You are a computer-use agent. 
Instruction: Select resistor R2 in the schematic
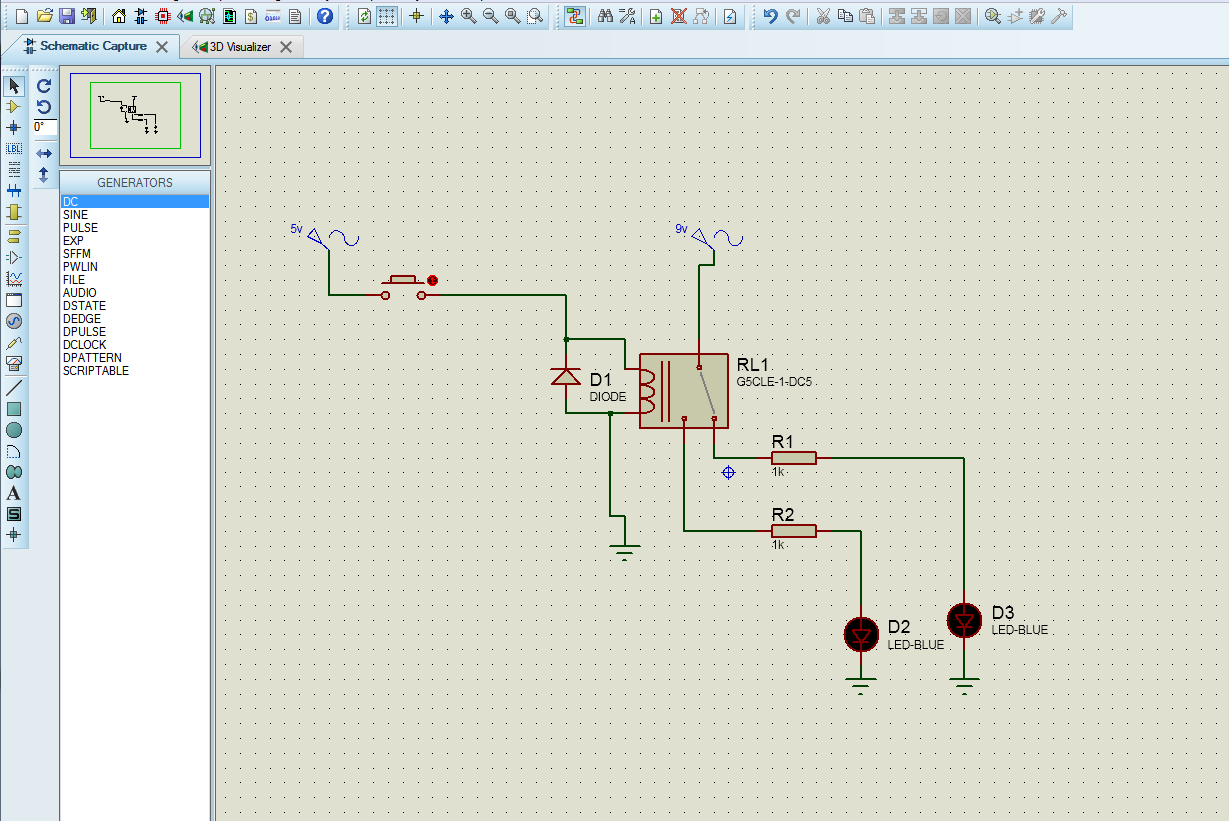[794, 531]
